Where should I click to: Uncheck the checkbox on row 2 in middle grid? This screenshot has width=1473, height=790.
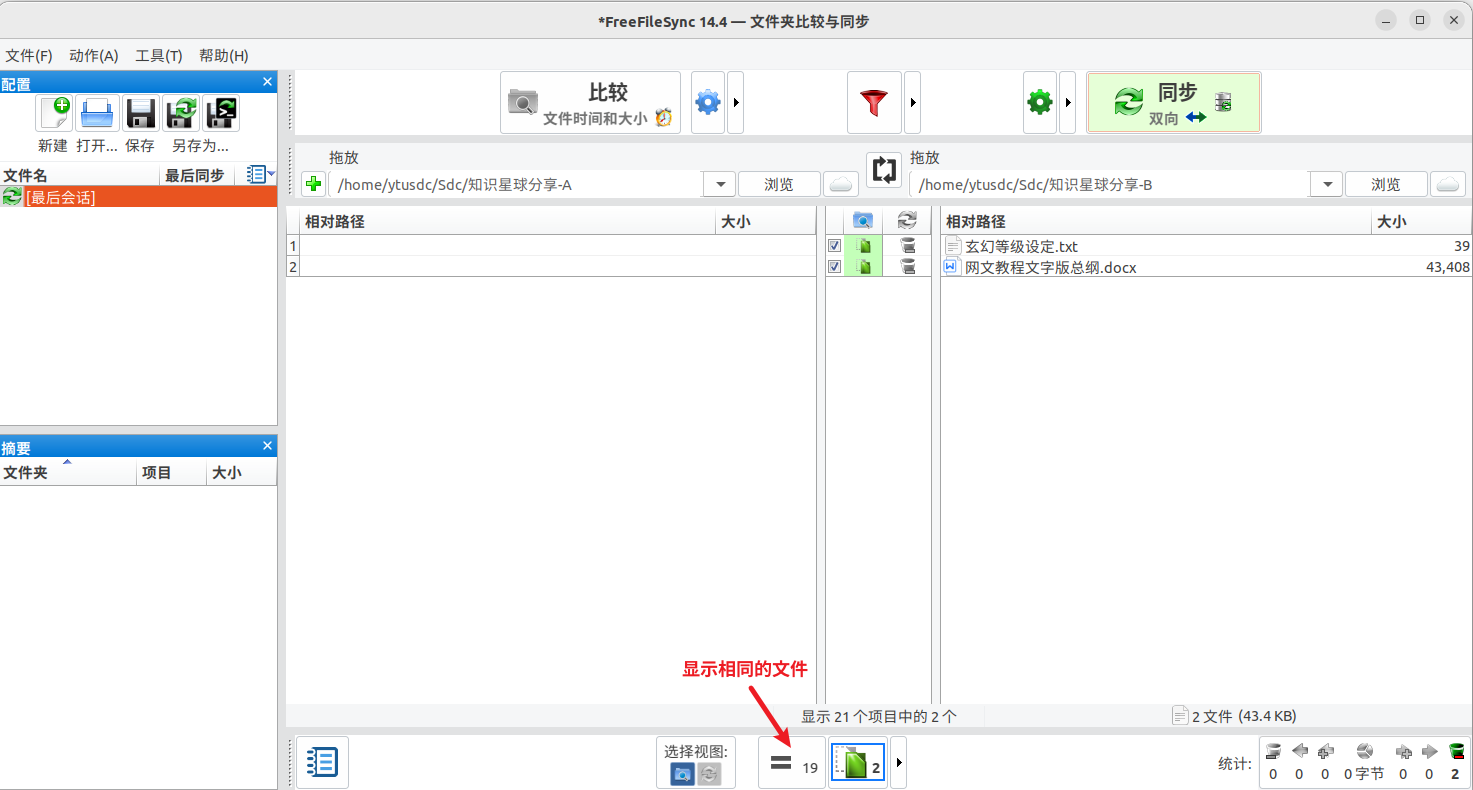(x=834, y=266)
